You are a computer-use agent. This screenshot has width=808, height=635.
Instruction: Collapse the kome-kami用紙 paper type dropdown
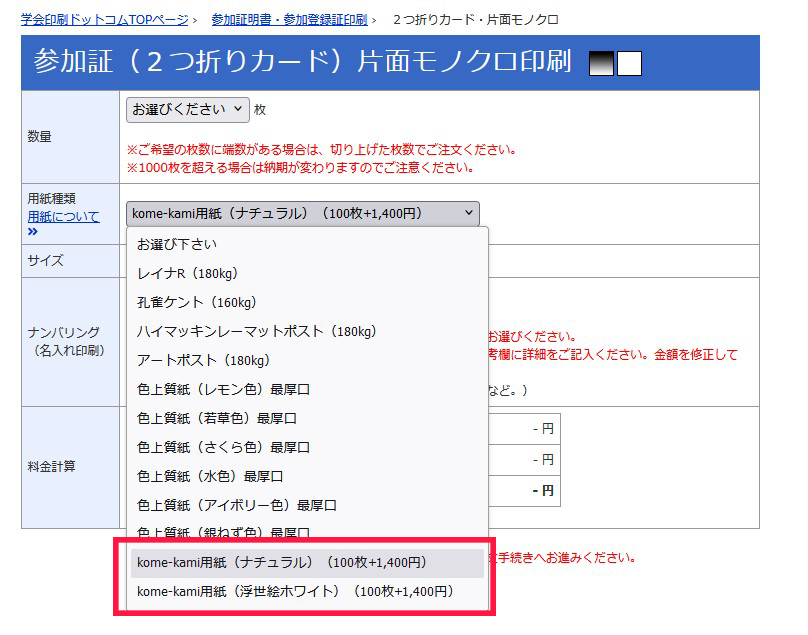(302, 213)
